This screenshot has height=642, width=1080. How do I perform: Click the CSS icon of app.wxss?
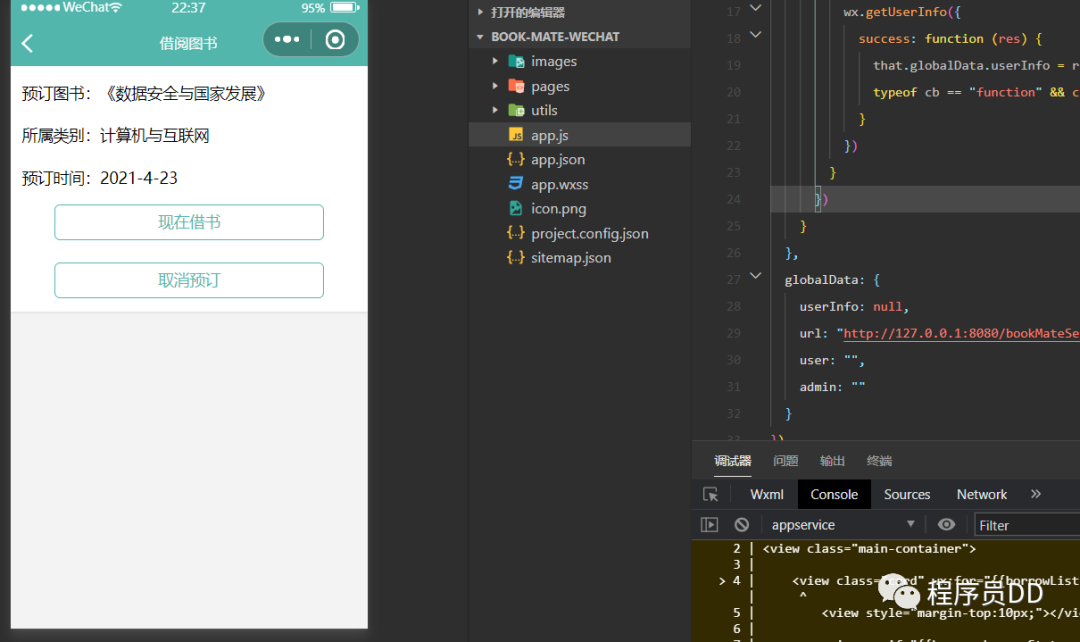tap(516, 183)
